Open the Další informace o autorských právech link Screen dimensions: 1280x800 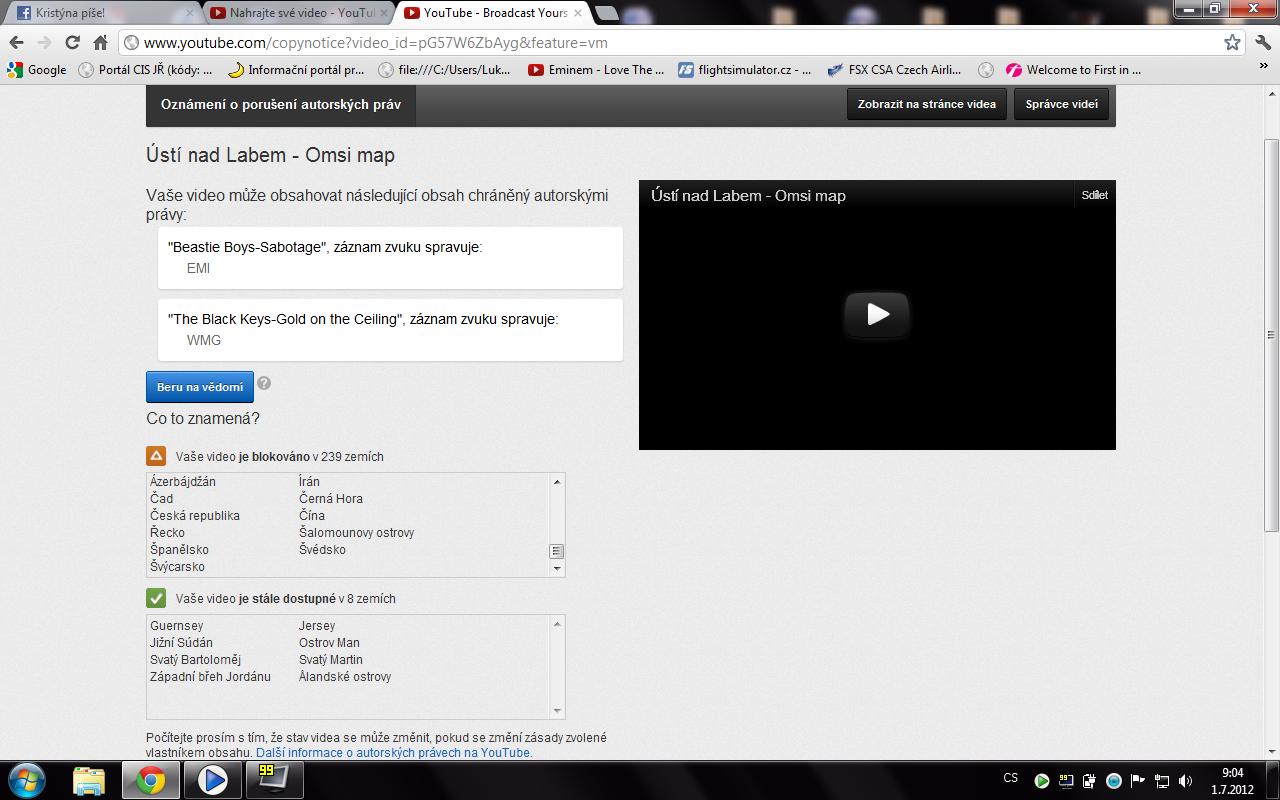pyautogui.click(x=393, y=753)
